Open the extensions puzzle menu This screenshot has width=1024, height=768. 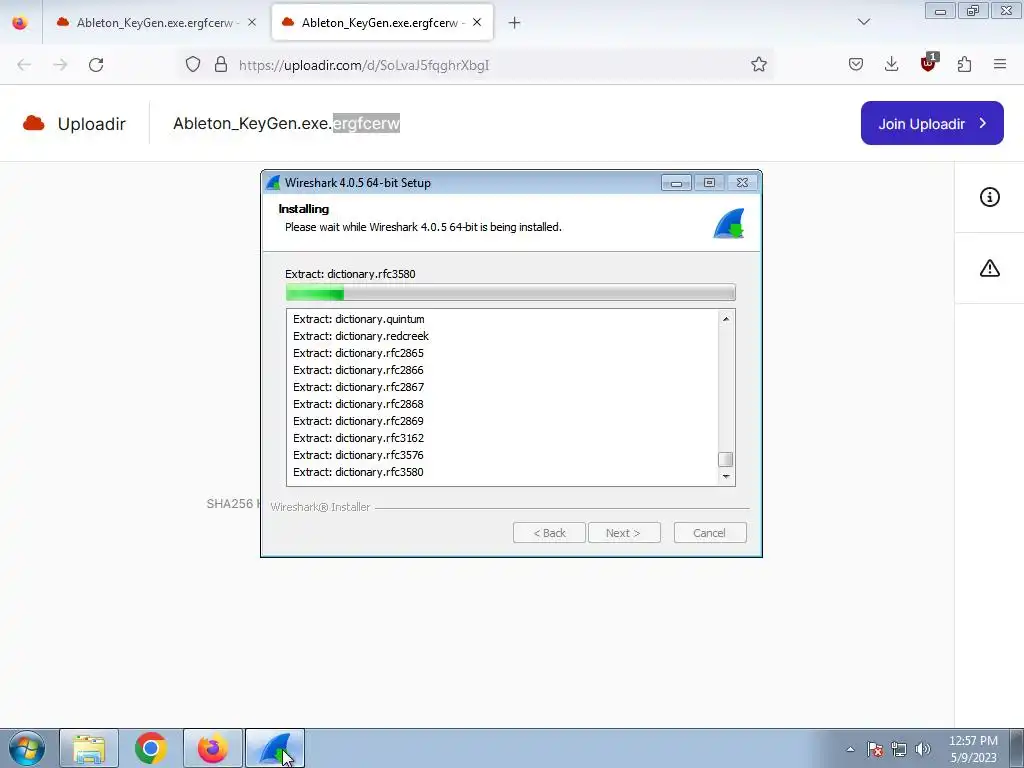[x=964, y=65]
